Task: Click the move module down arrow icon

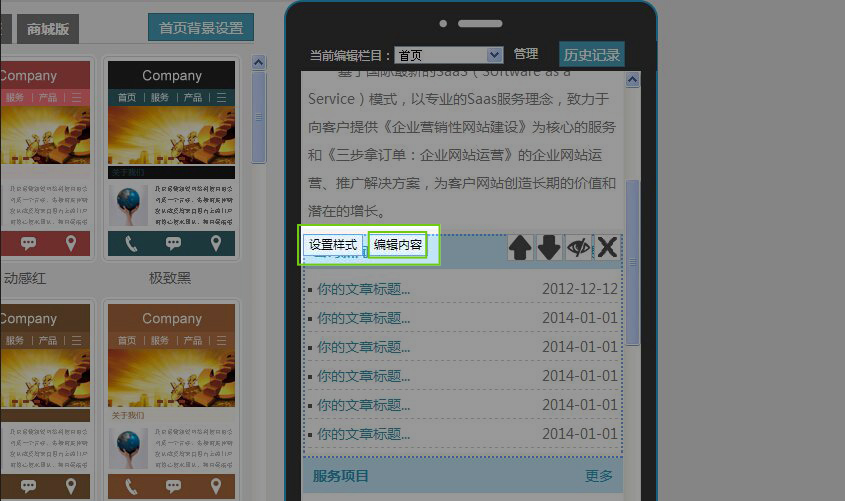Action: click(549, 247)
